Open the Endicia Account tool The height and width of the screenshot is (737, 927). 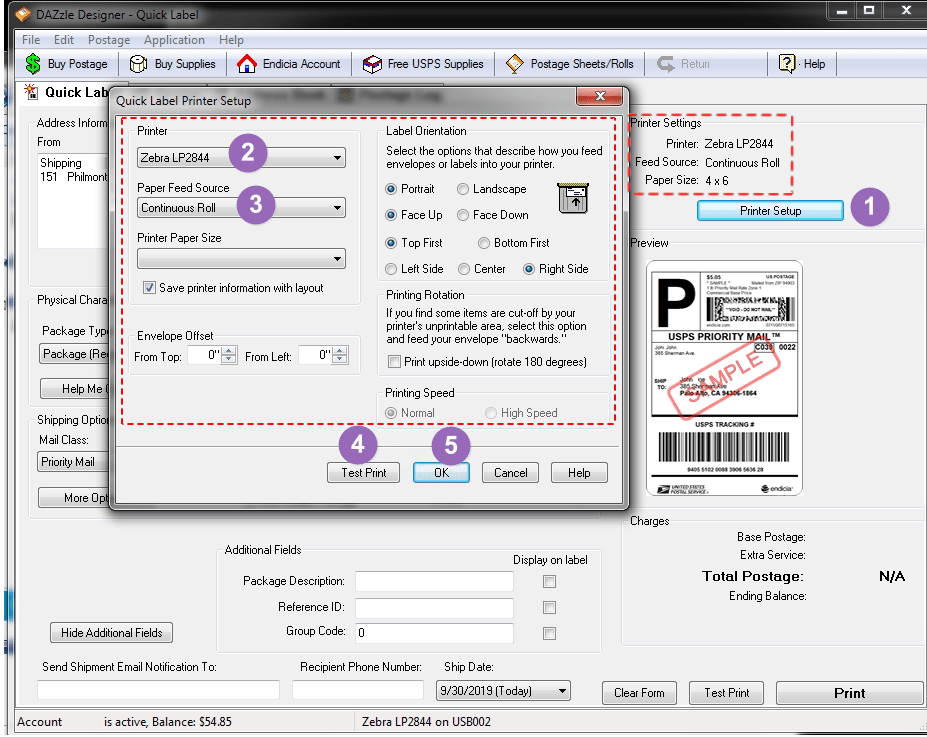(x=289, y=63)
